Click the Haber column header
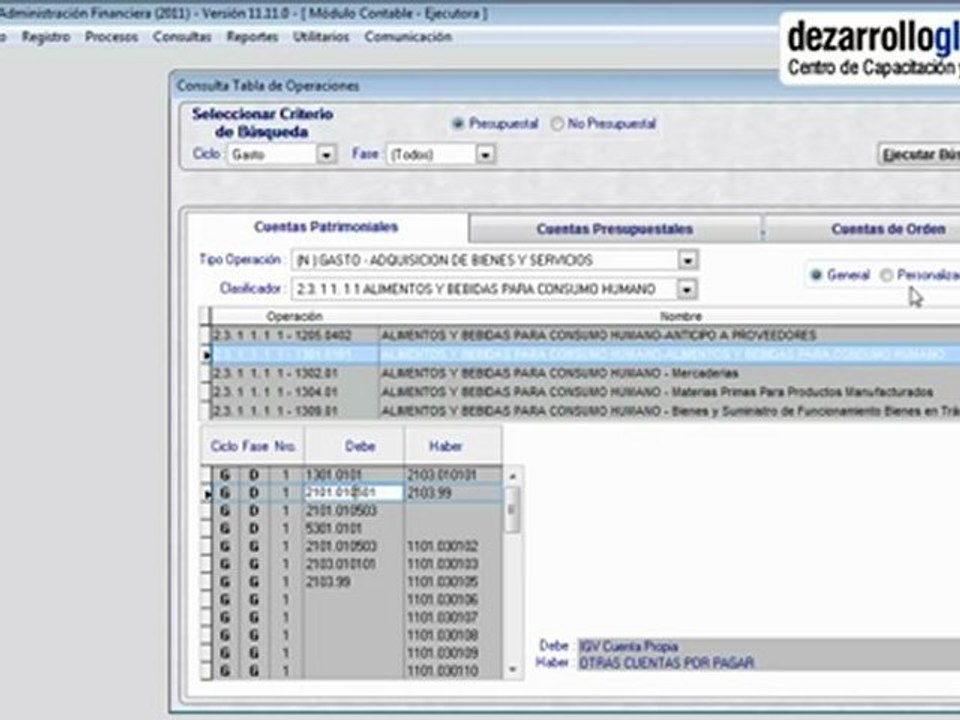 tap(452, 446)
